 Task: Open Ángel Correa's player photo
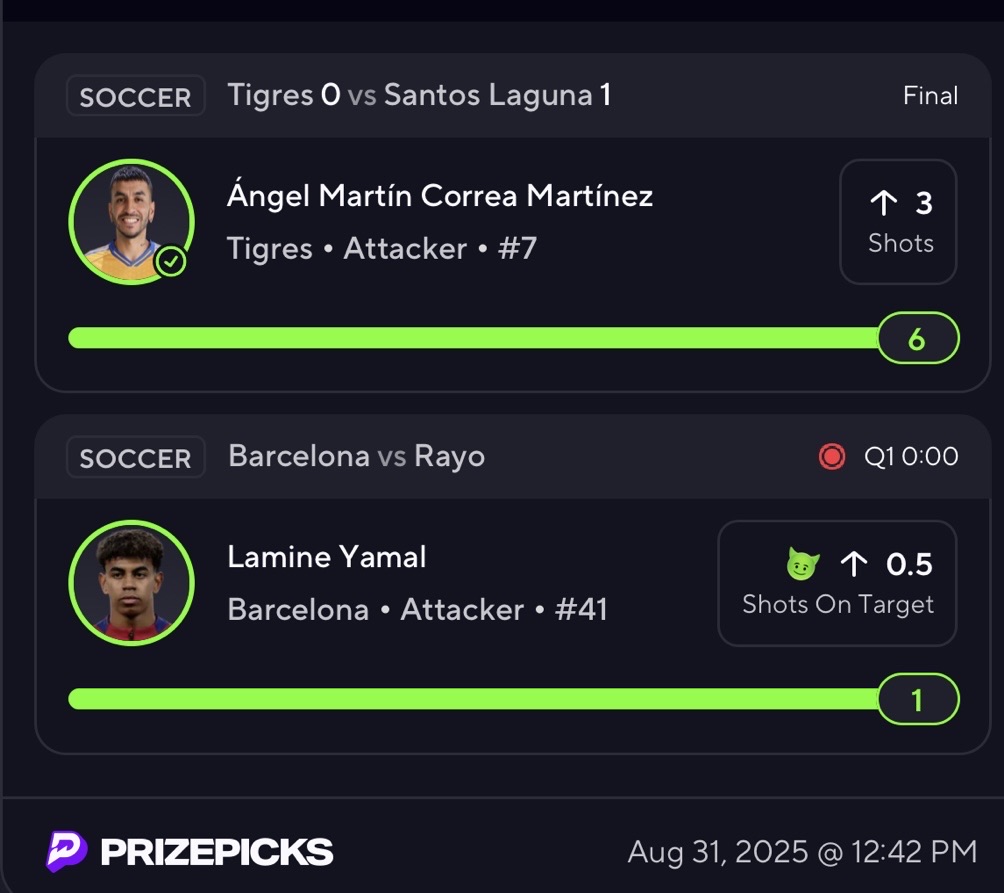point(131,222)
